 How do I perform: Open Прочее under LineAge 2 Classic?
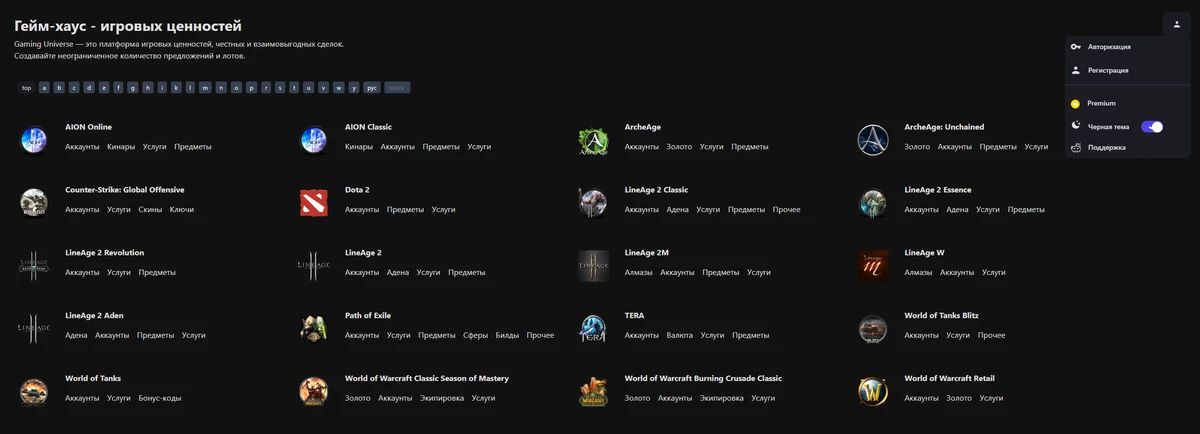coord(787,210)
